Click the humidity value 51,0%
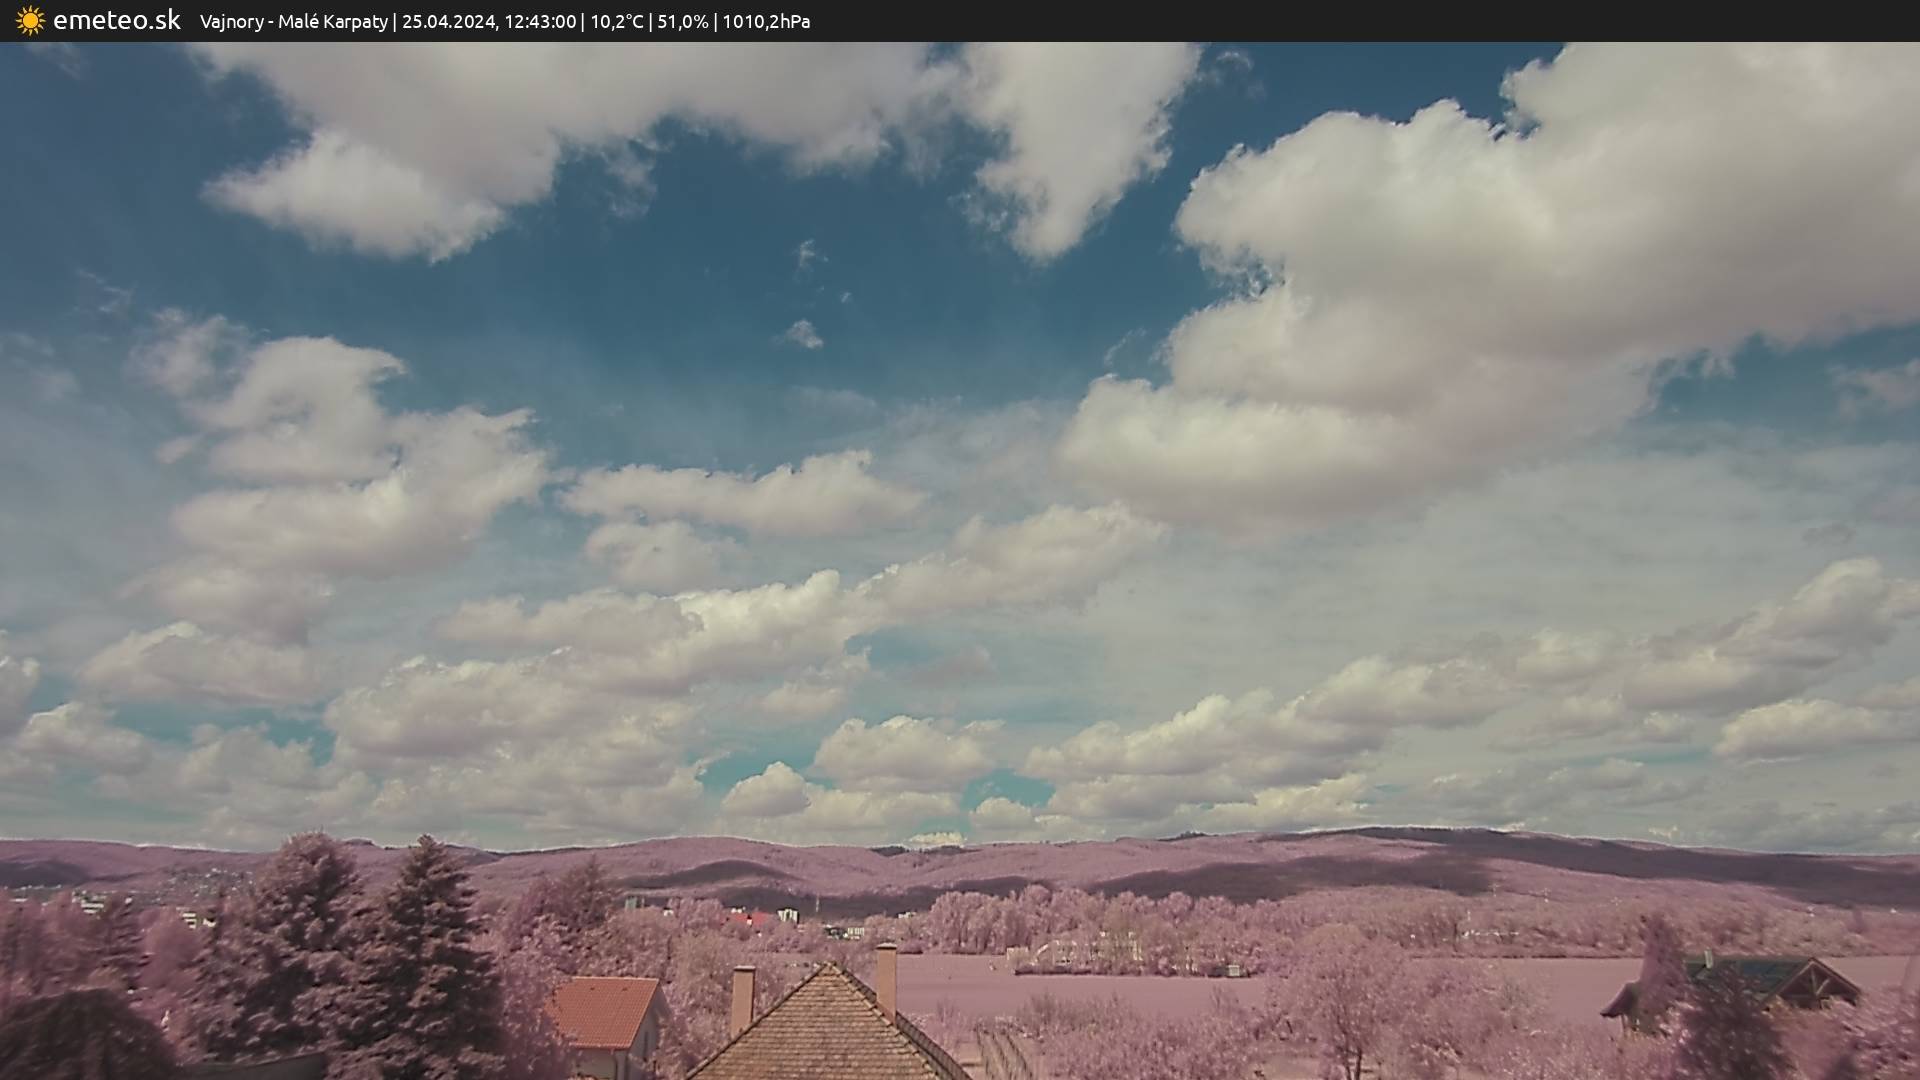 tap(682, 22)
